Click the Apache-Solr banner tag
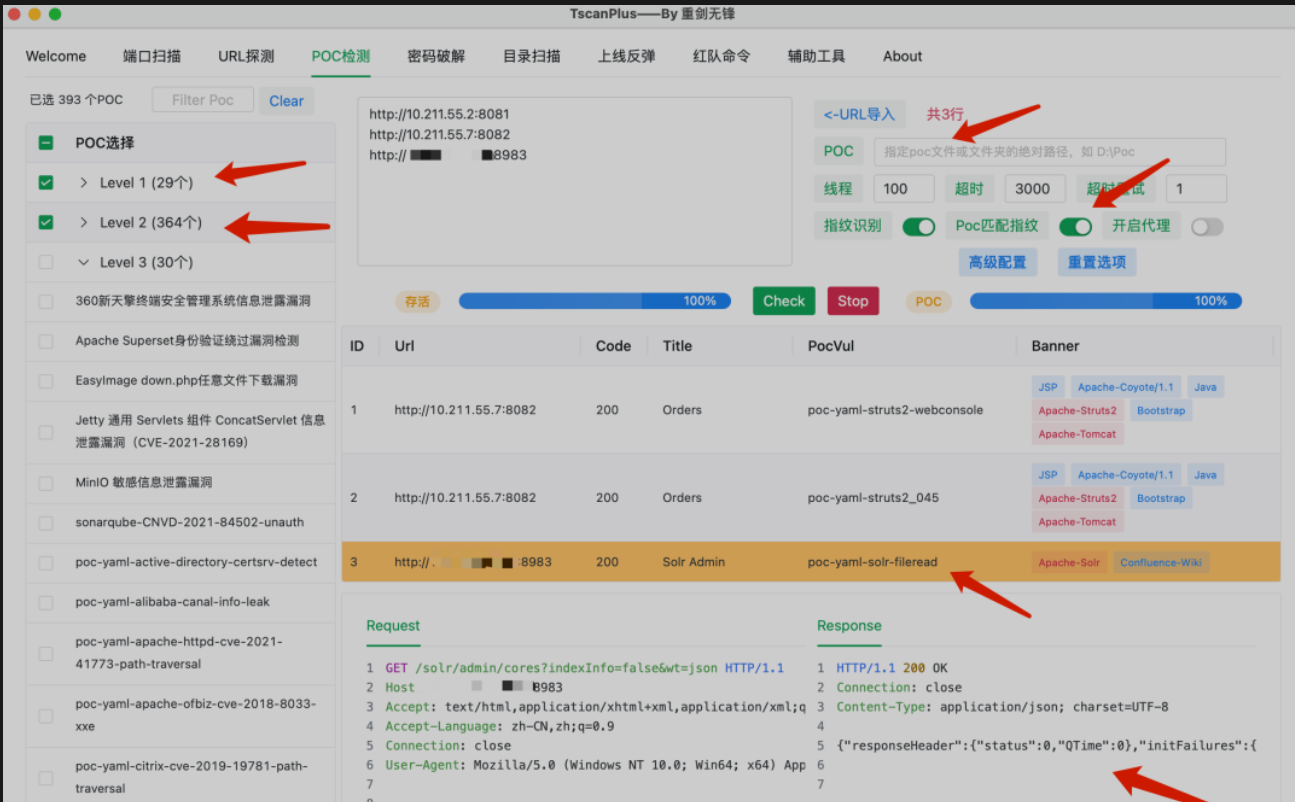The image size is (1295, 802). click(1069, 563)
